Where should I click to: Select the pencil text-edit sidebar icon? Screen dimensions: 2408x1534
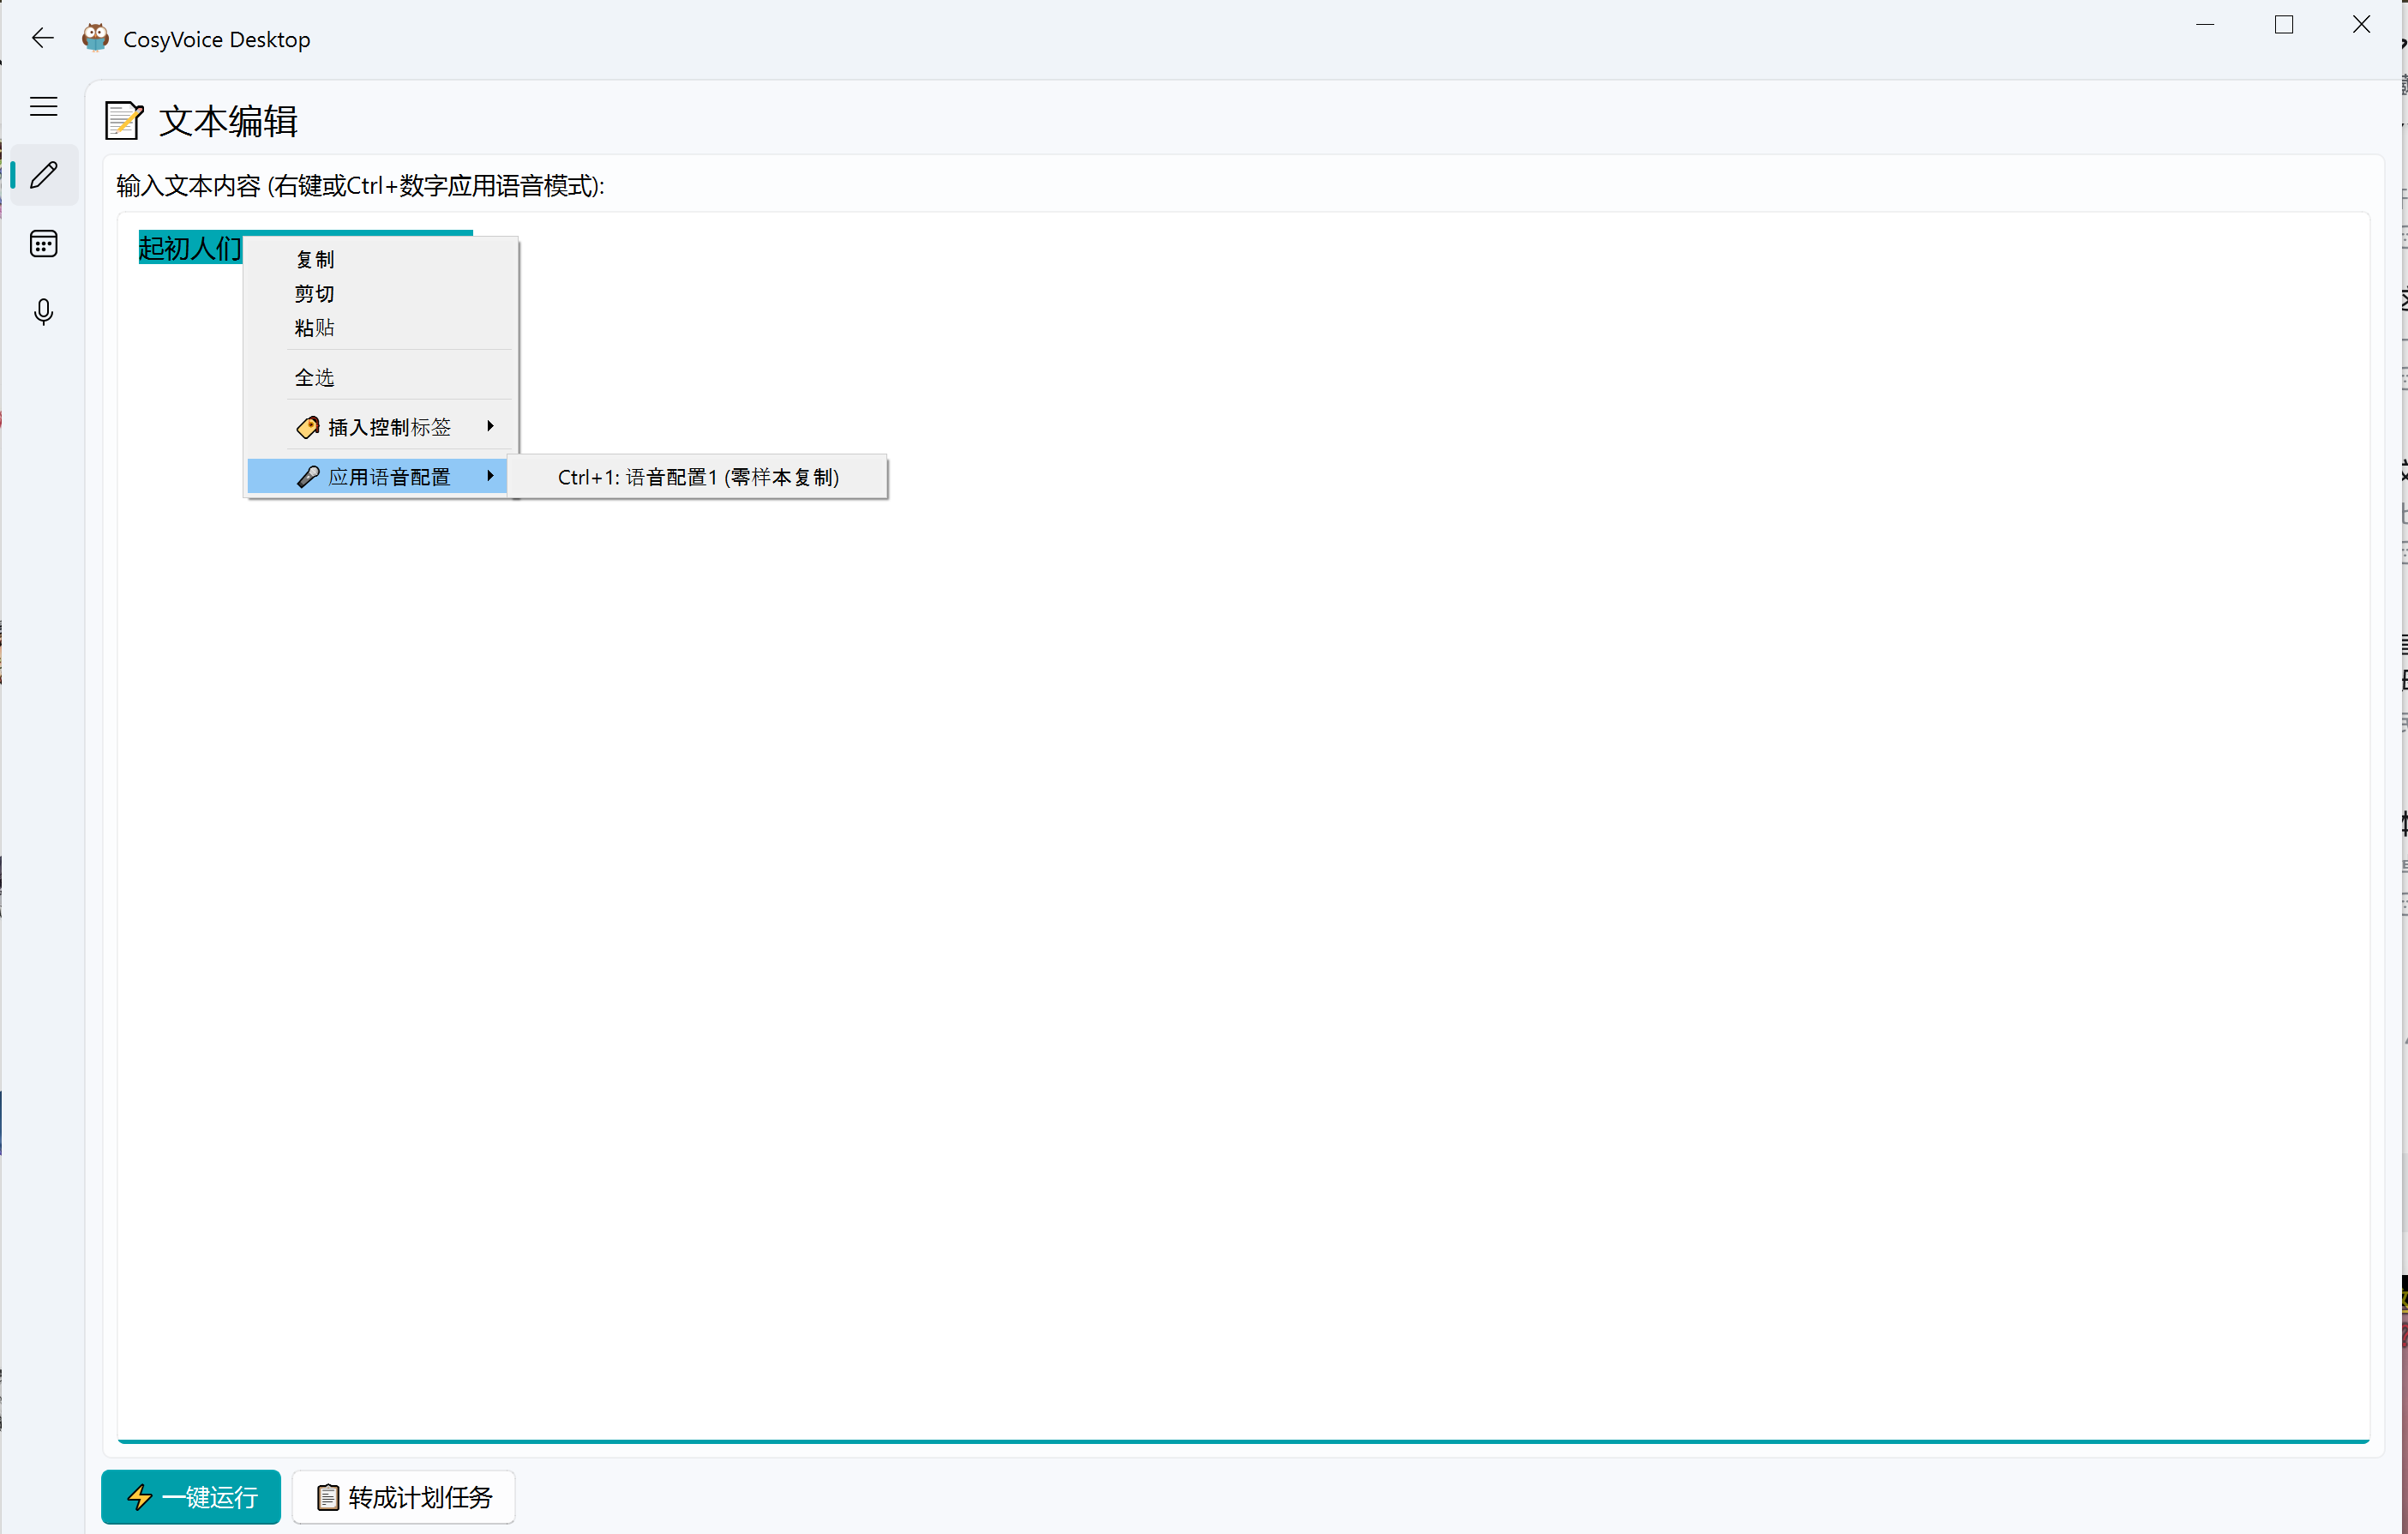pos(43,175)
